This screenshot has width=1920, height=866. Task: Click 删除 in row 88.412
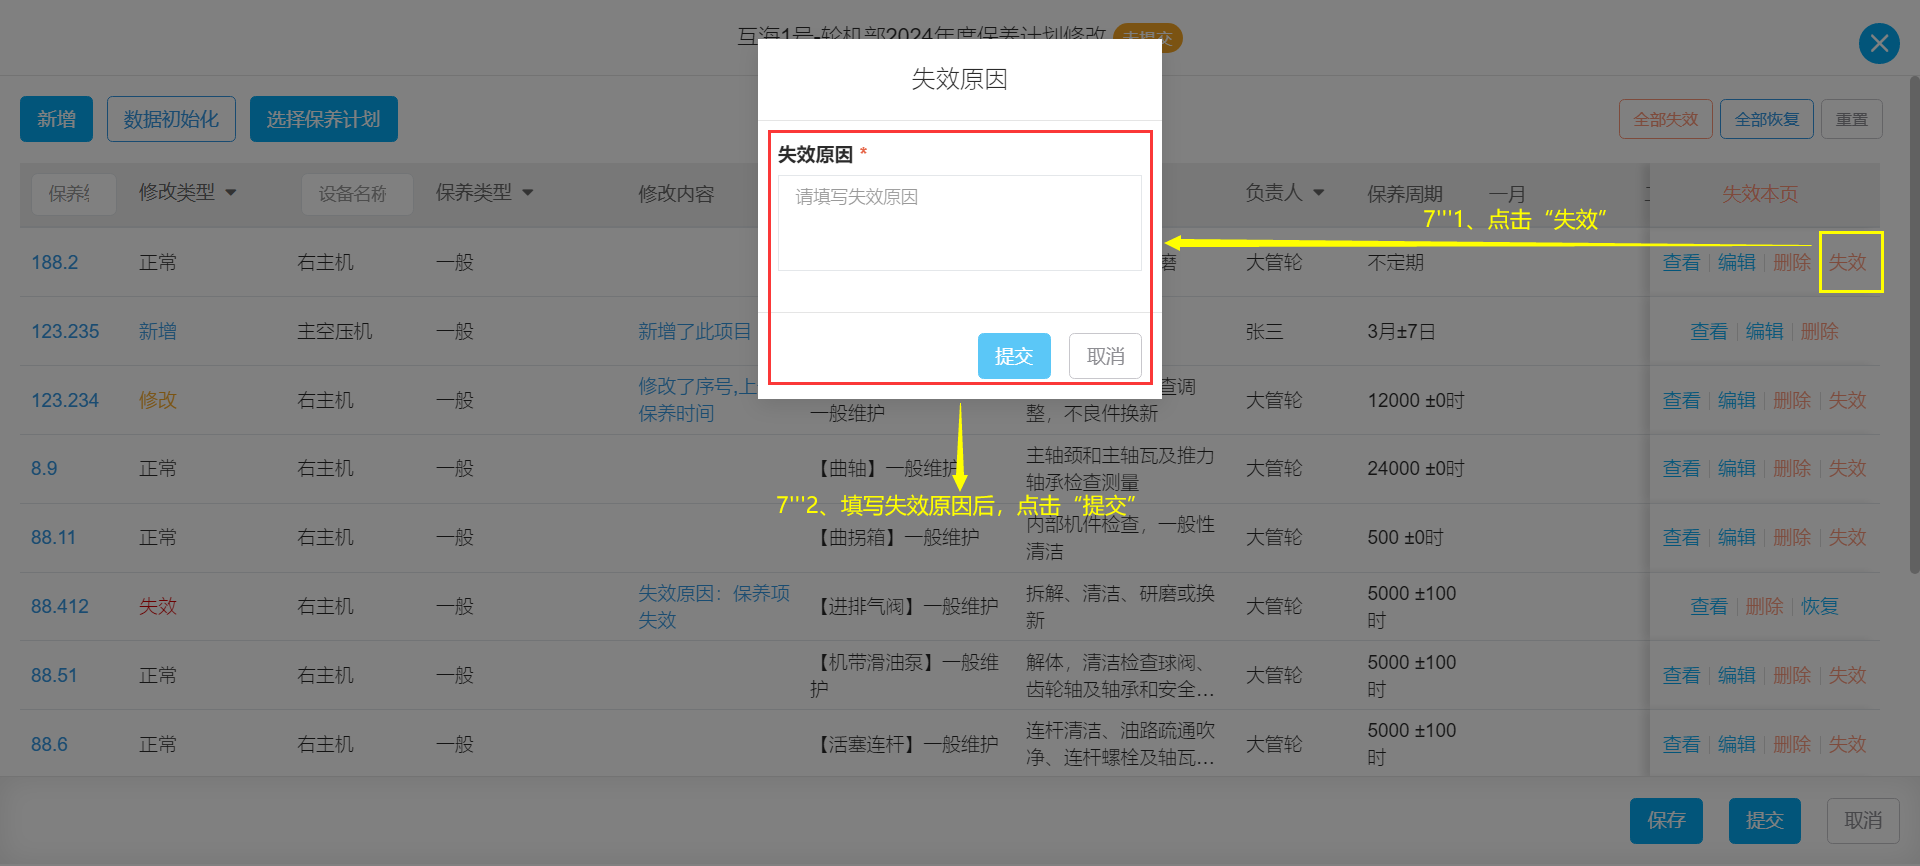tap(1765, 606)
